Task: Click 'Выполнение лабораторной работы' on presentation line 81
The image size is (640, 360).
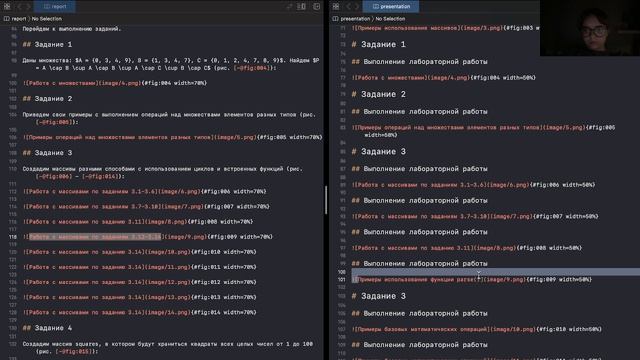Action: click(425, 112)
